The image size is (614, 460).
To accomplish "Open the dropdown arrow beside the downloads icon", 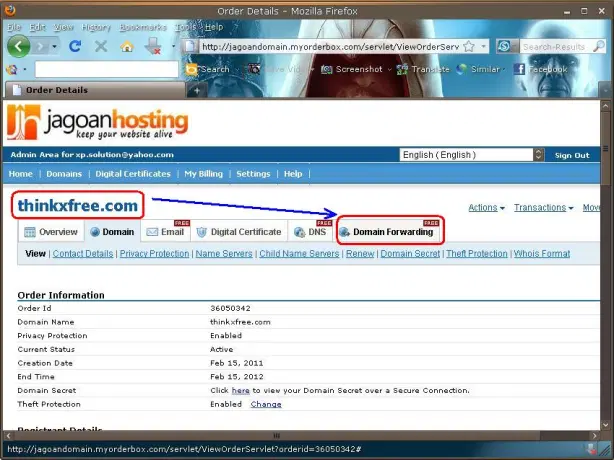I will [x=173, y=47].
